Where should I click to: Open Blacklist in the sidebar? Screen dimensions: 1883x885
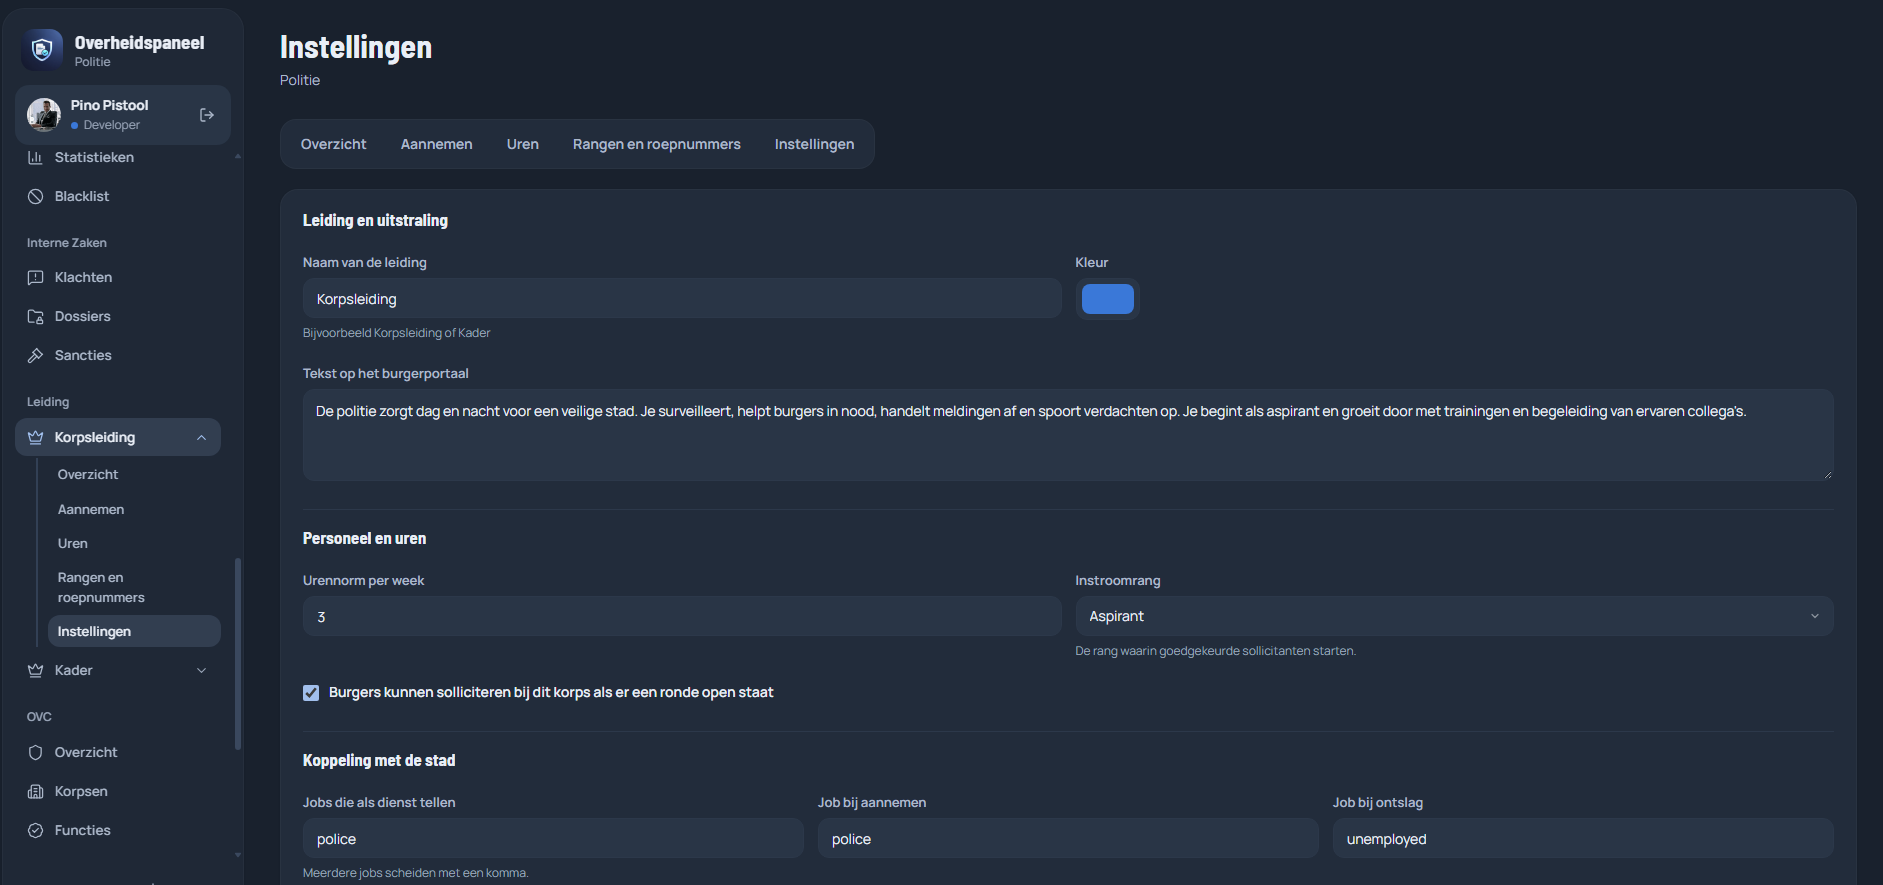(x=118, y=196)
